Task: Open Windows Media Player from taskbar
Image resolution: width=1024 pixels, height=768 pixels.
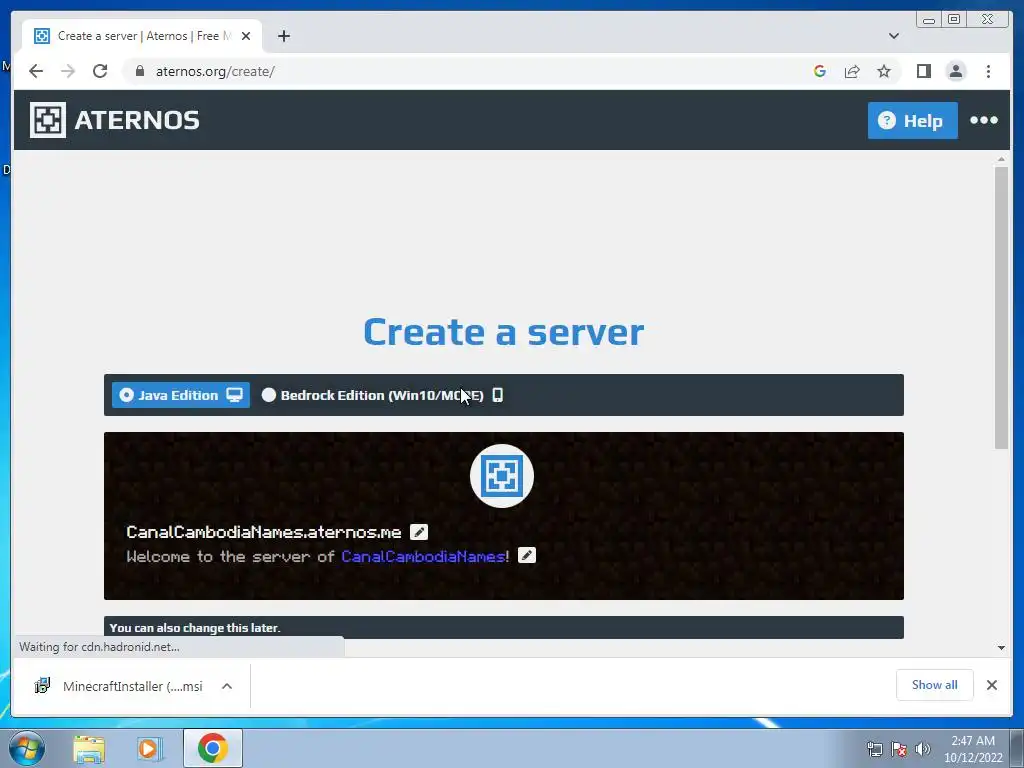Action: [150, 749]
